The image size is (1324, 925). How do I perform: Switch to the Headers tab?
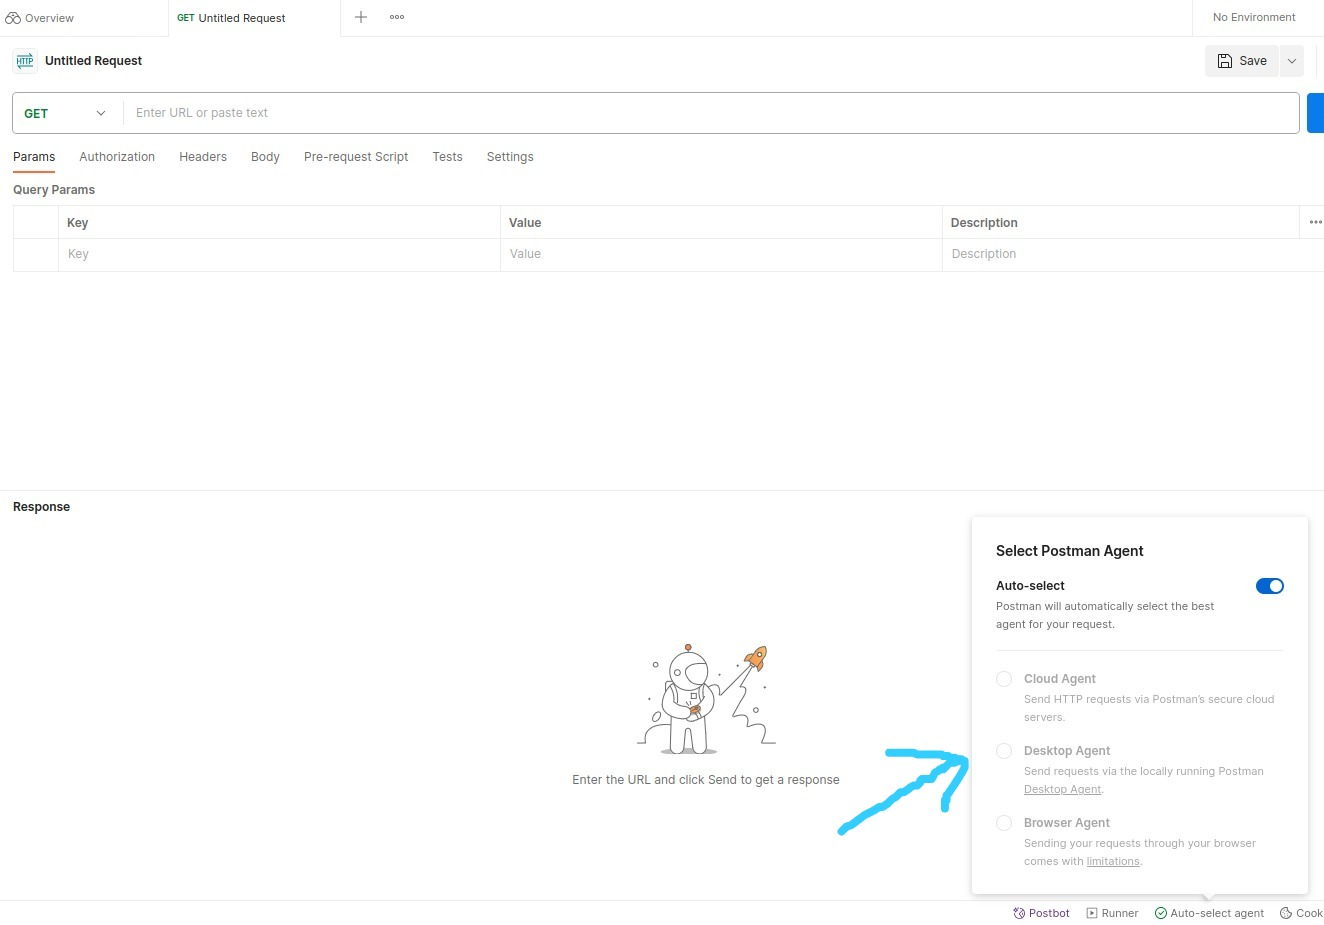203,157
